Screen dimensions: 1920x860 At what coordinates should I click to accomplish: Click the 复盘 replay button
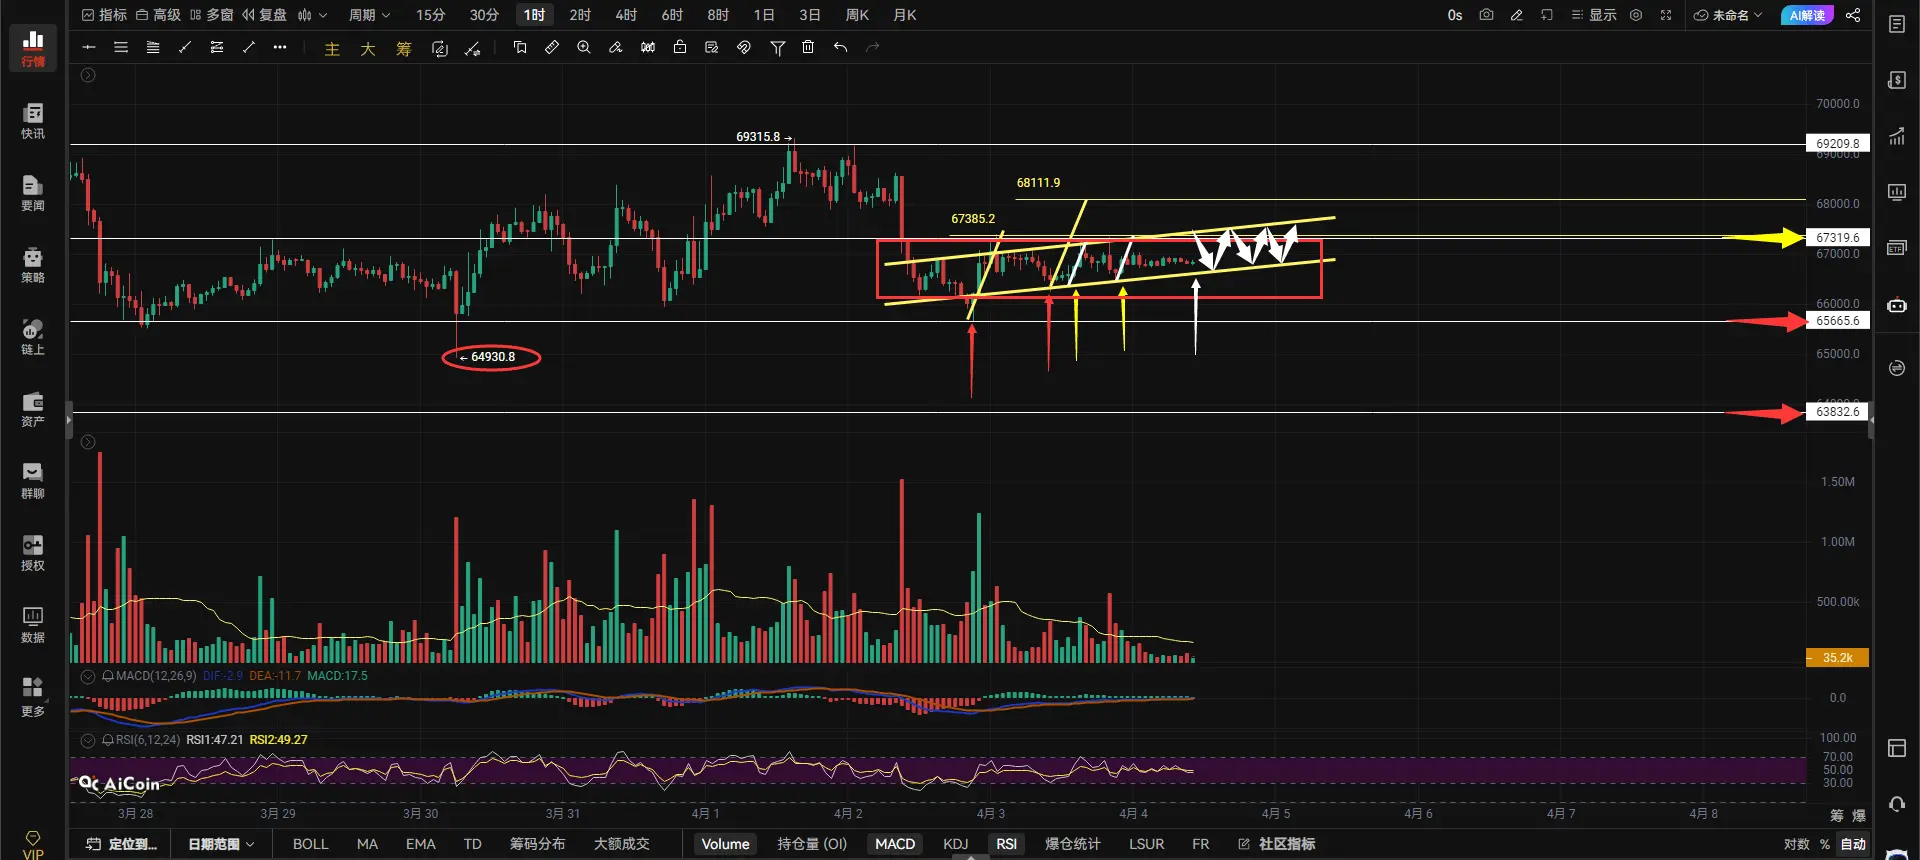coord(264,15)
